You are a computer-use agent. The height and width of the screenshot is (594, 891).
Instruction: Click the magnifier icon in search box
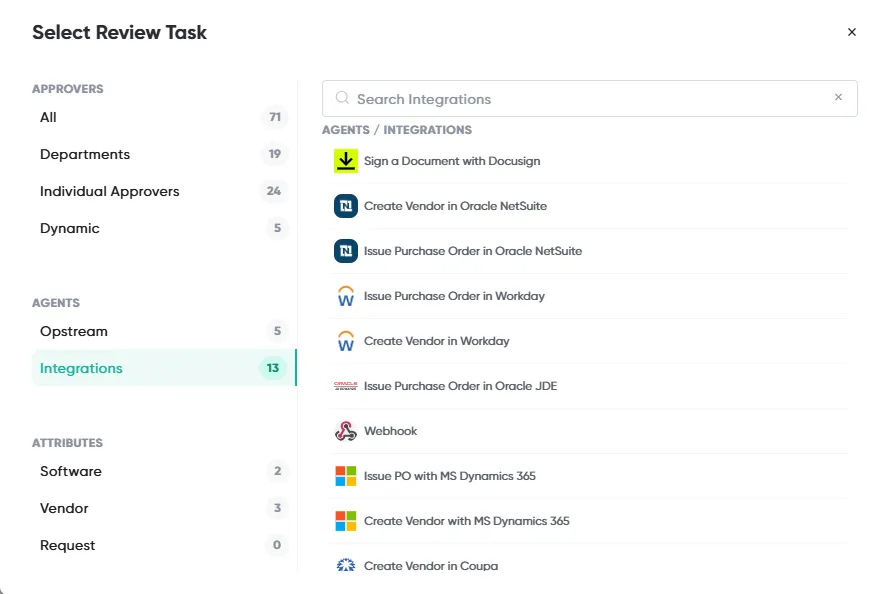pos(342,98)
